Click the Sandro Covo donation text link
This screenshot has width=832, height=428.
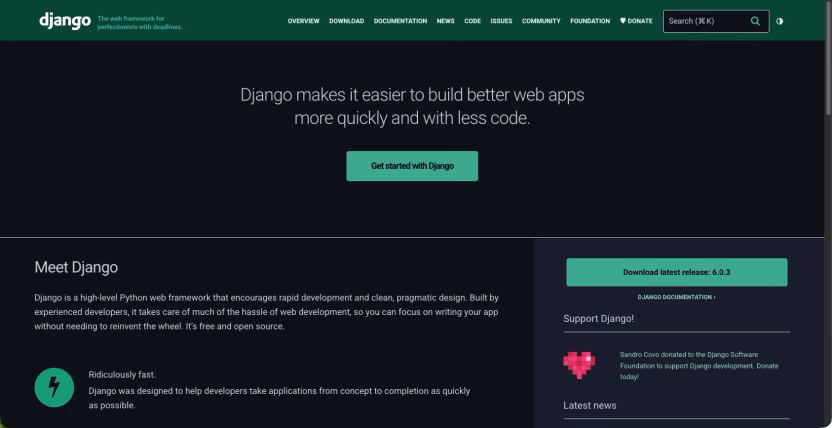(699, 365)
